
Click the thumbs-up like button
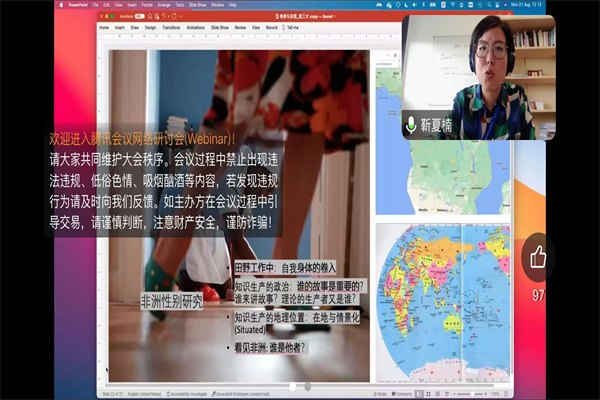click(540, 259)
